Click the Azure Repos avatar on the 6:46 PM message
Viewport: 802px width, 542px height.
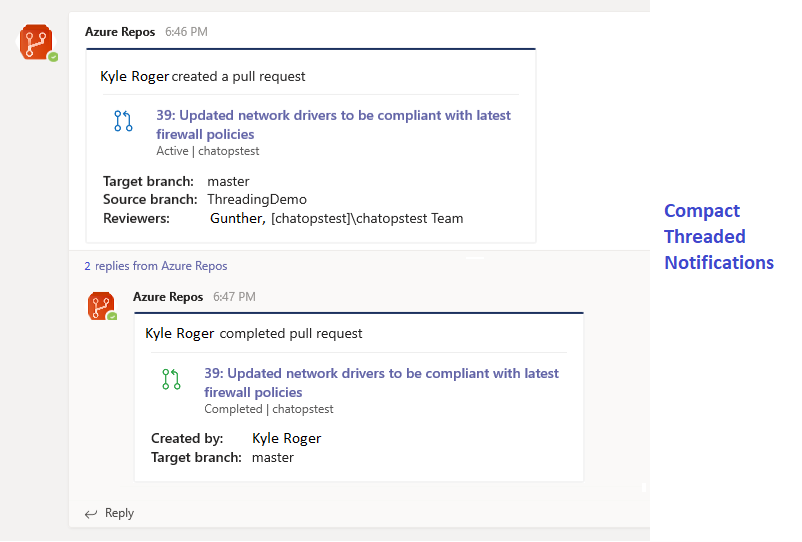tap(36, 42)
